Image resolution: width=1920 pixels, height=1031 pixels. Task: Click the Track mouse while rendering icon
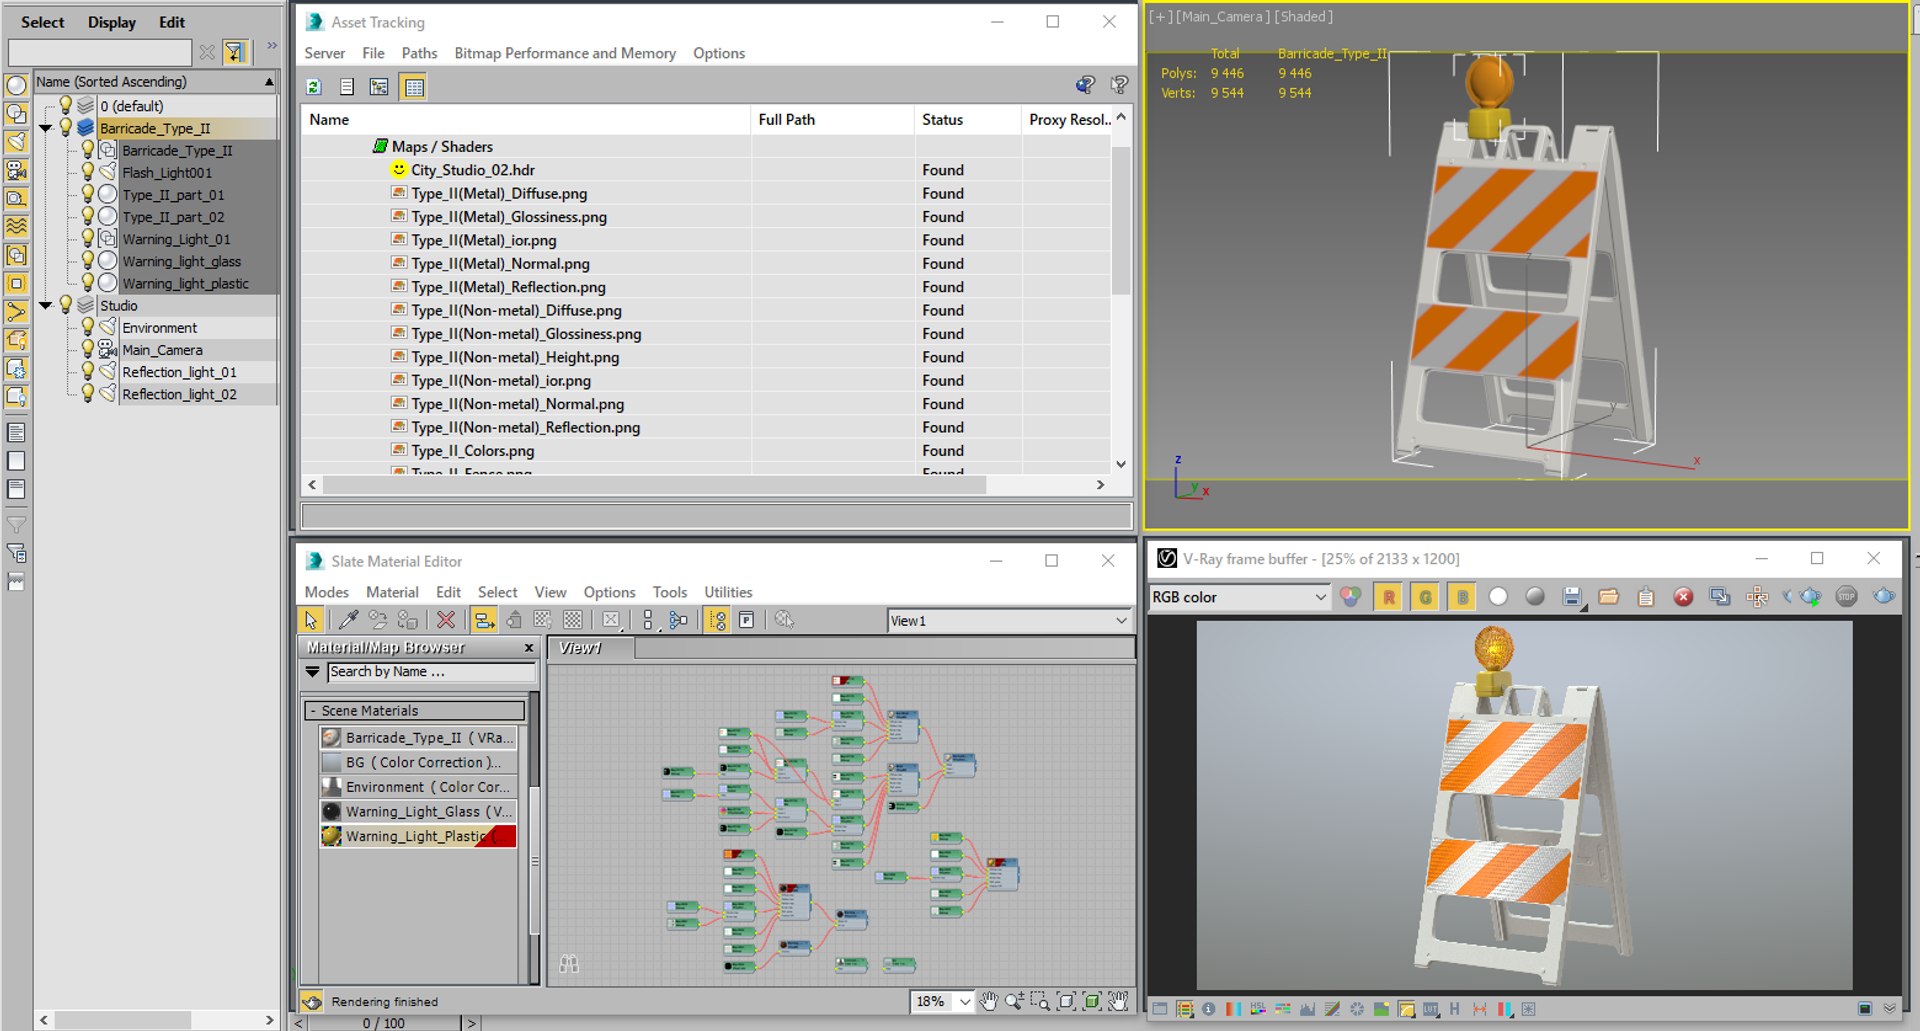[1757, 597]
